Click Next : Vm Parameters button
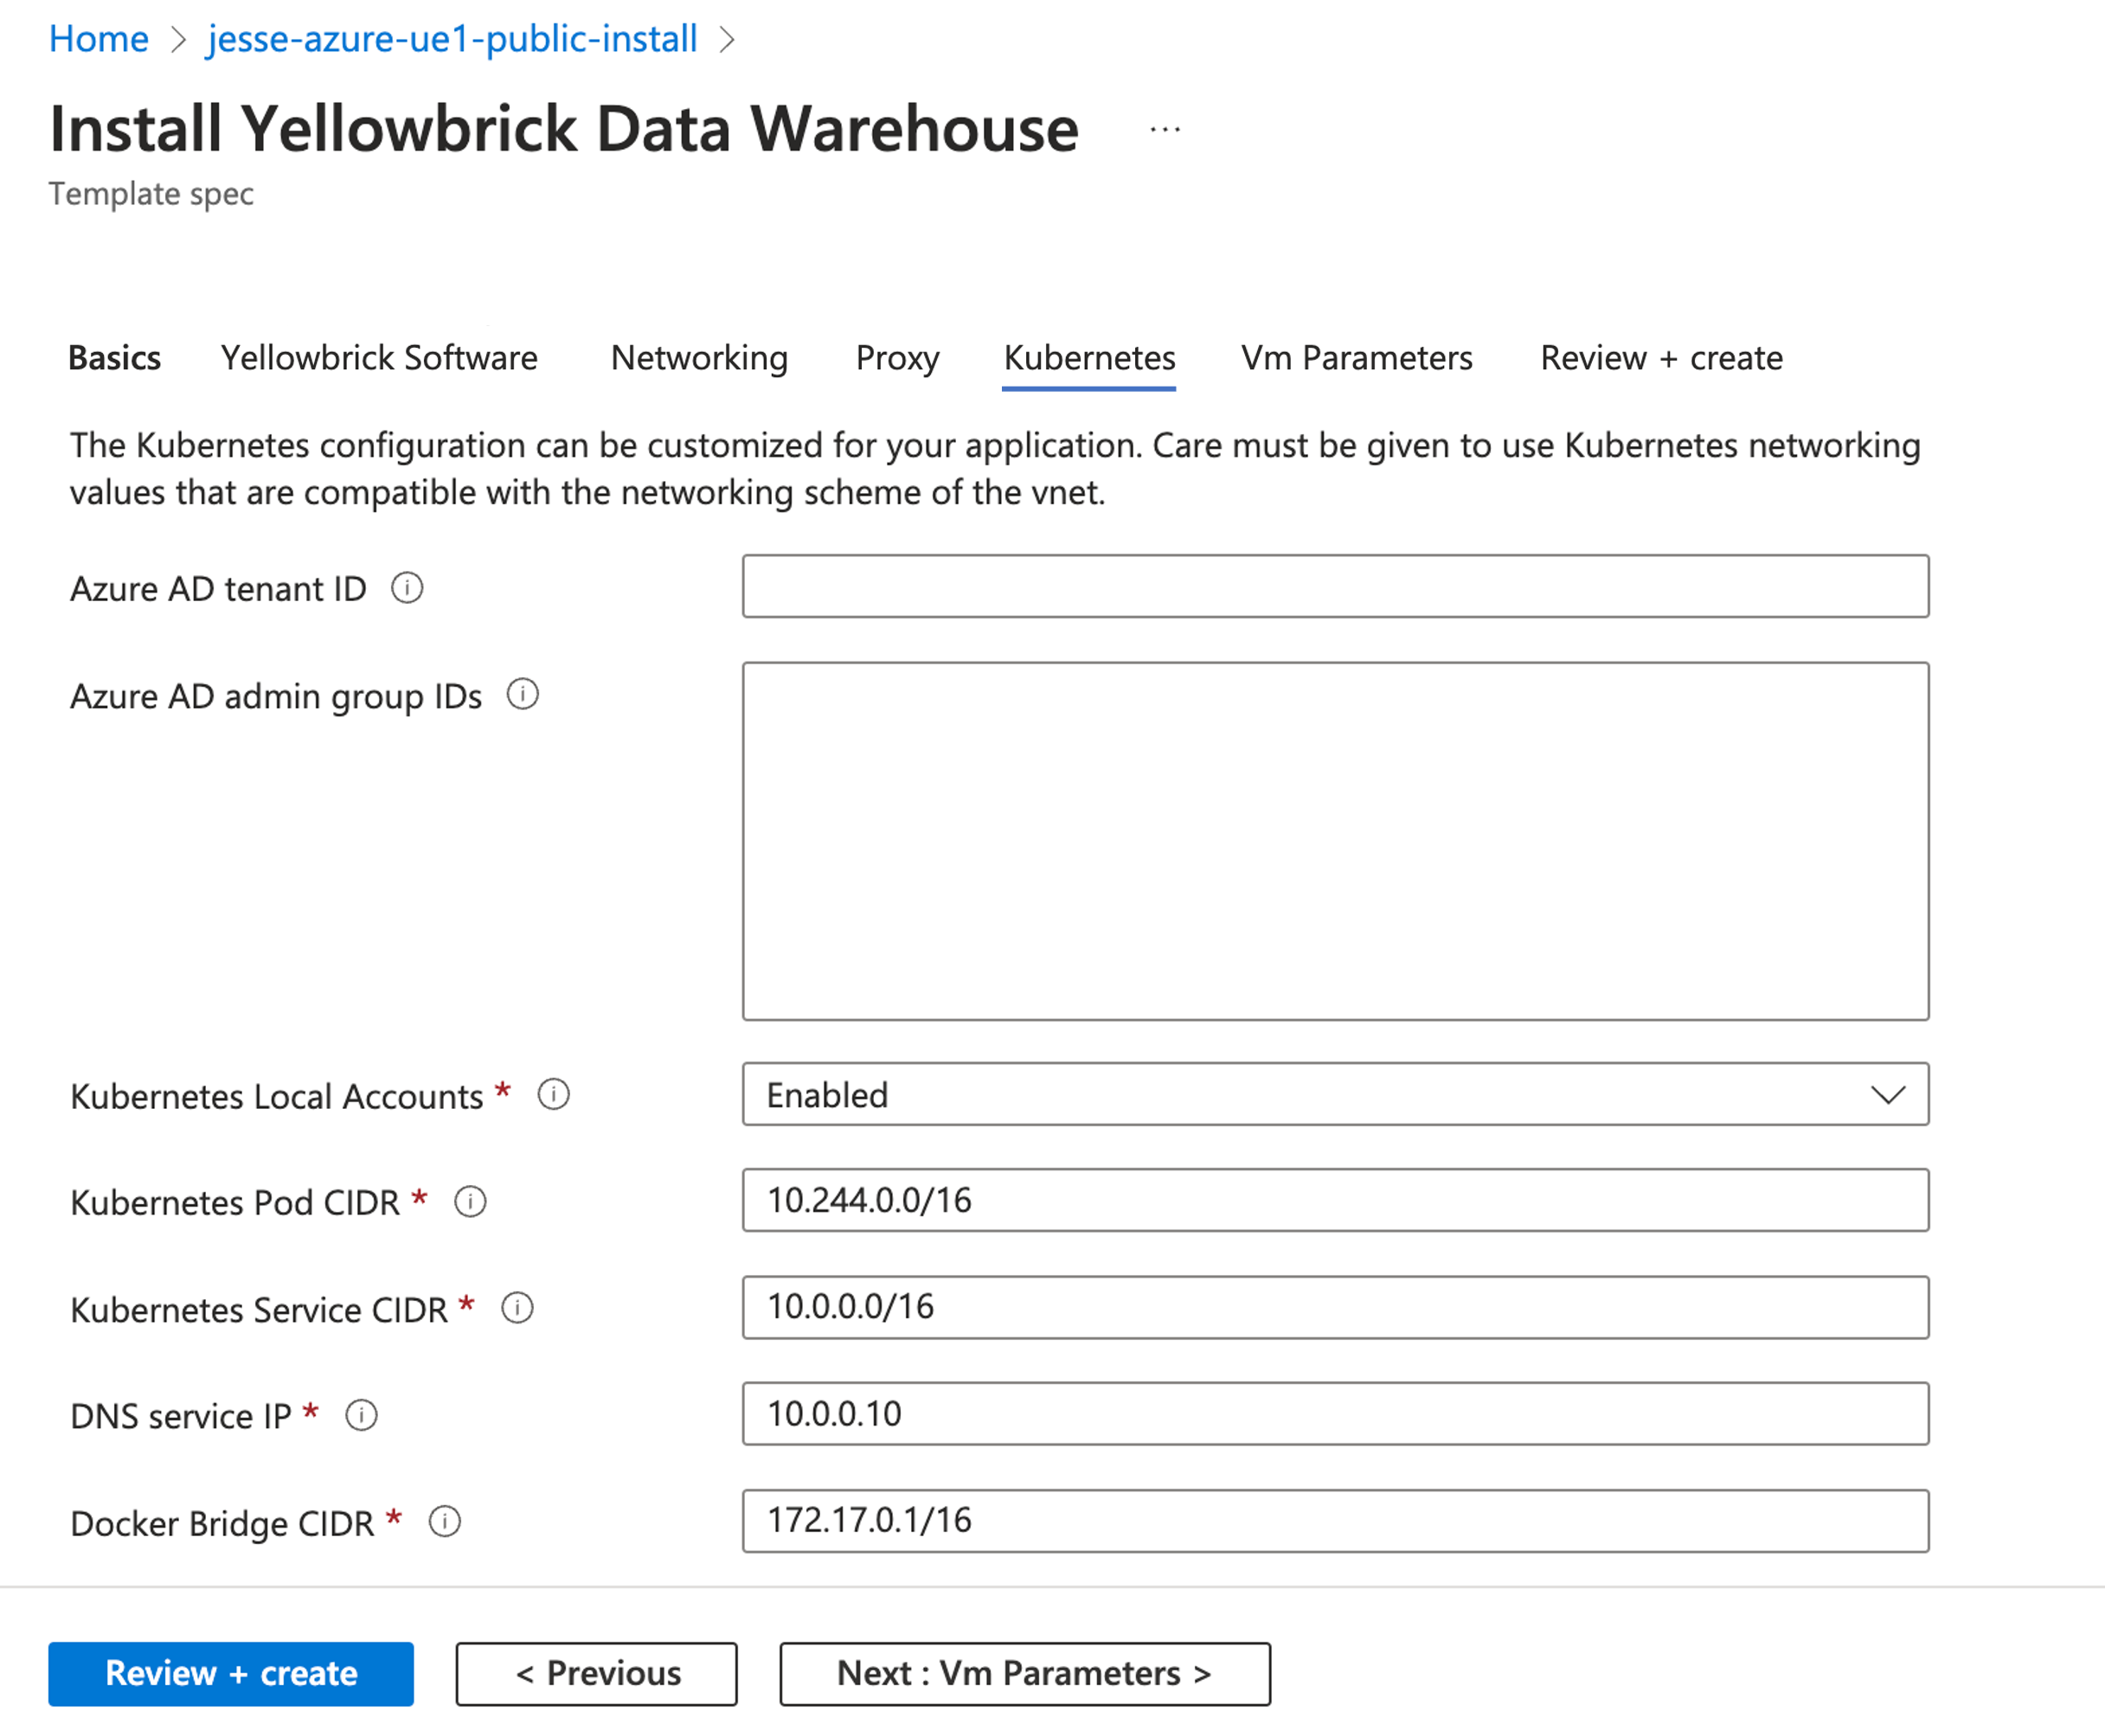This screenshot has width=2105, height=1736. pos(1025,1674)
